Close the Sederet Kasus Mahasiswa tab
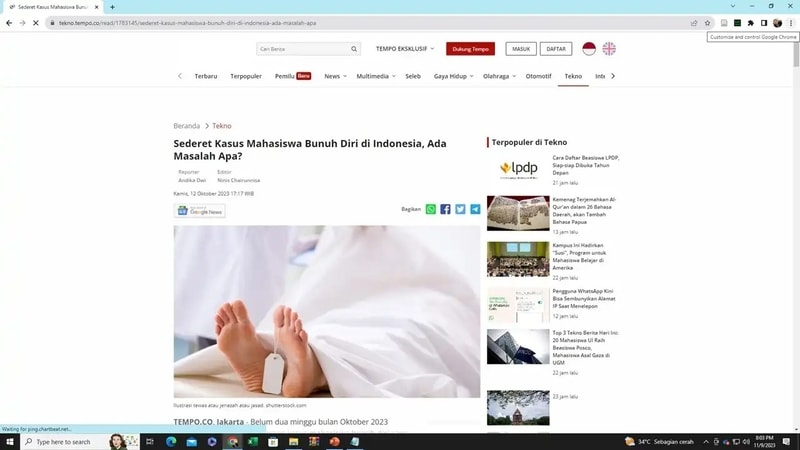Screen dimensions: 800x450 [x=96, y=7]
